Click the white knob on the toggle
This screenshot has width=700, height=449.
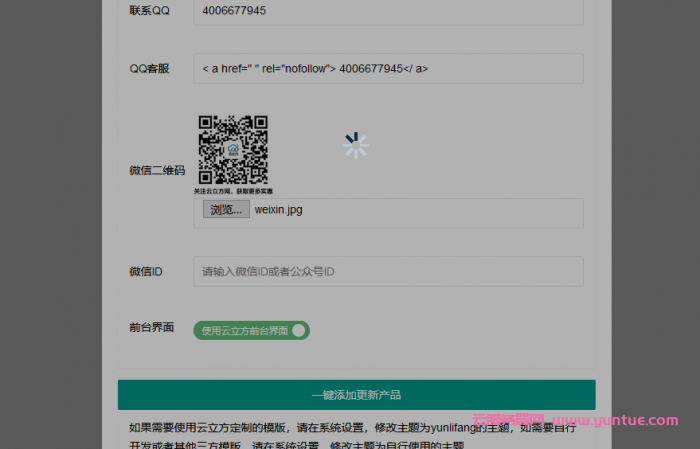(299, 330)
